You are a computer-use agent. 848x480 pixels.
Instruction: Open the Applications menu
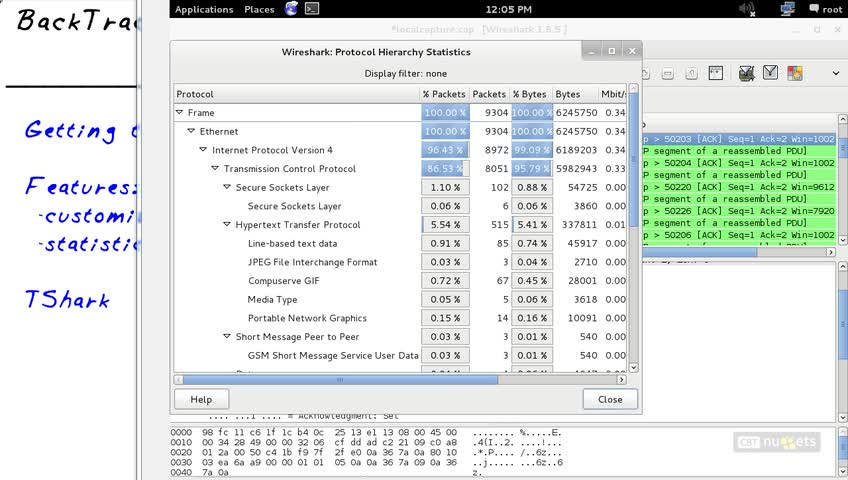(204, 9)
